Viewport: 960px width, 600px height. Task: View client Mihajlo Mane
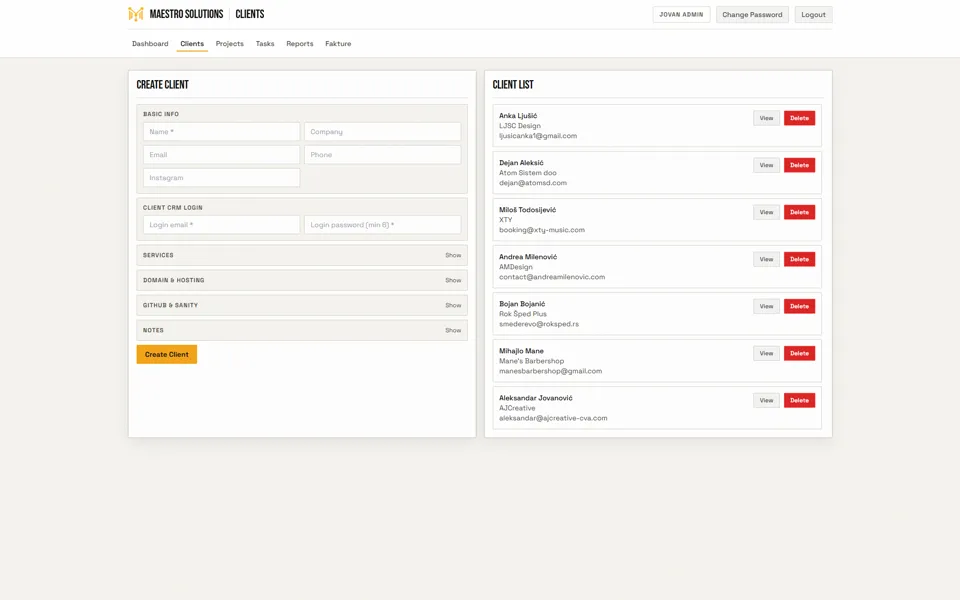766,353
